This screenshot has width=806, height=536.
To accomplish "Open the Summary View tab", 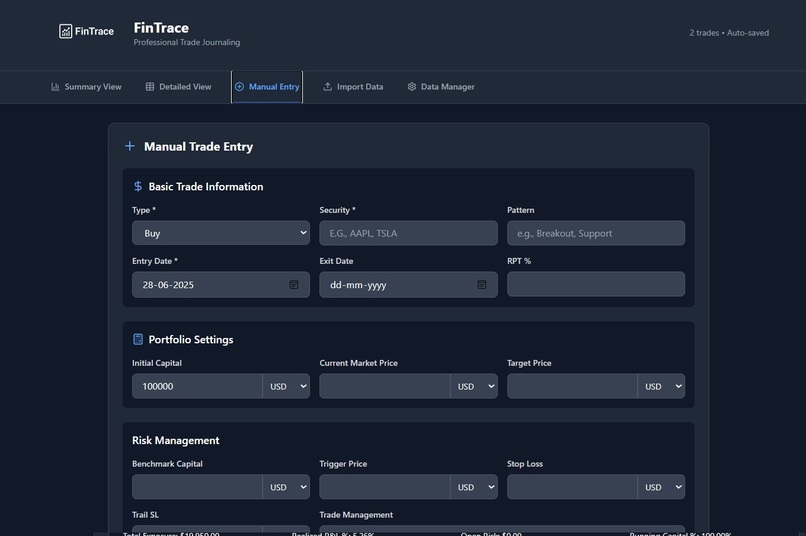I will tap(86, 87).
